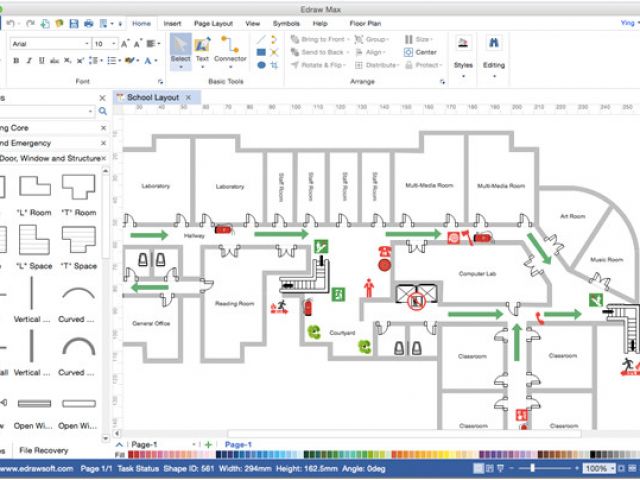
Task: Click the Print icon in quick toolbar
Action: click(x=89, y=23)
